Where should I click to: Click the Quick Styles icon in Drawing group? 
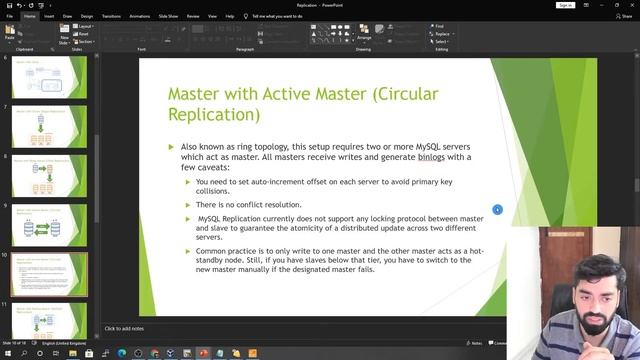point(380,29)
